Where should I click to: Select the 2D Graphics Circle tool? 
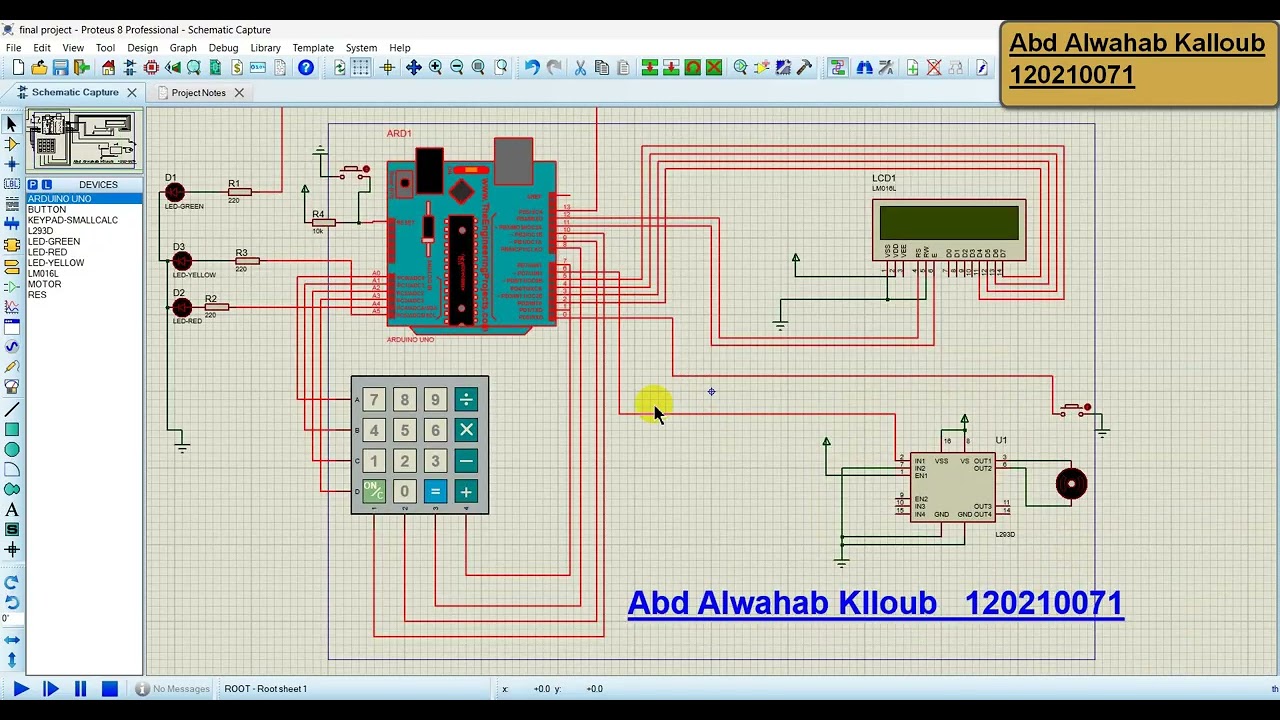click(12, 450)
